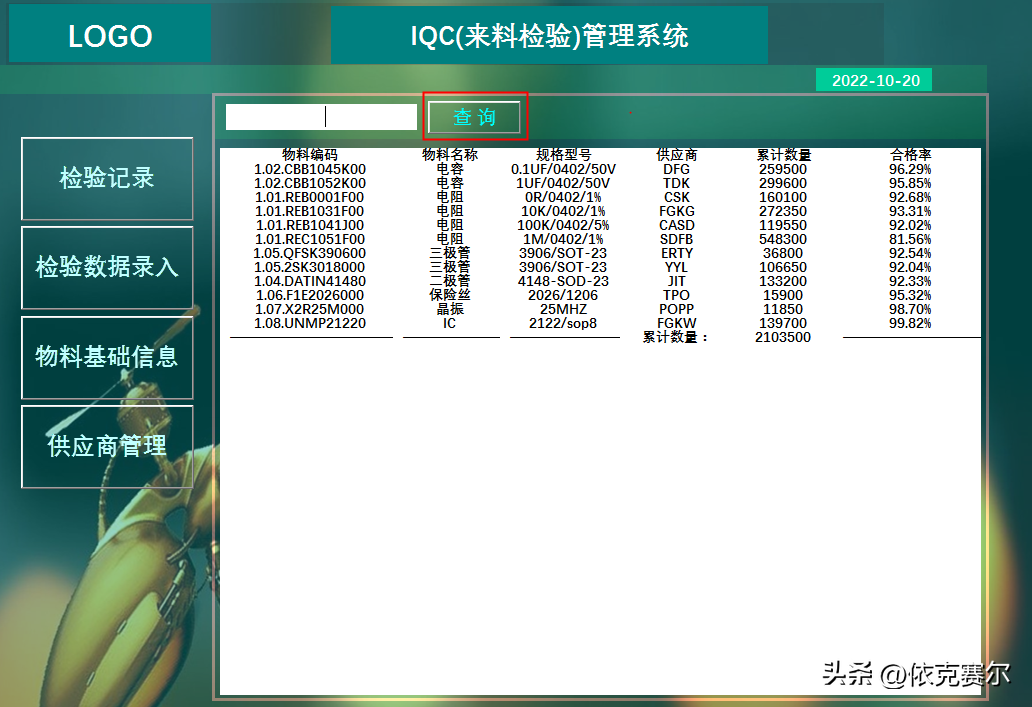This screenshot has width=1032, height=707.
Task: Click spec cell 2122/sop8
Action: pyautogui.click(x=563, y=323)
